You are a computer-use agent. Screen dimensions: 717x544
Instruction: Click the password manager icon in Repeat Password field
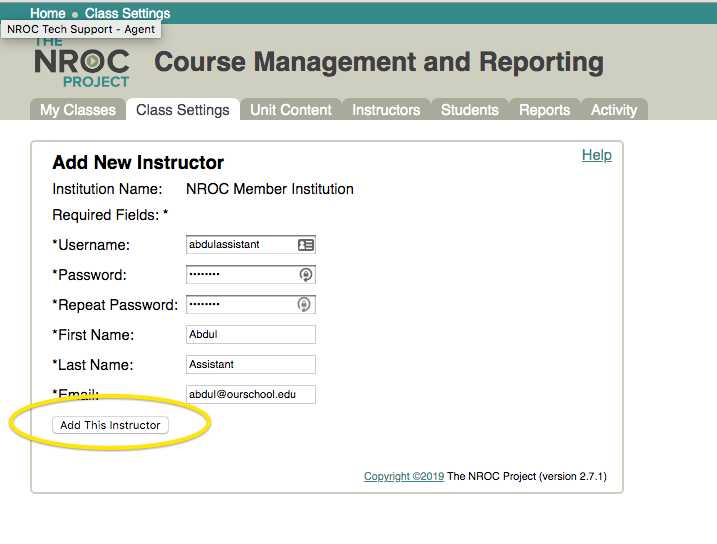[304, 304]
